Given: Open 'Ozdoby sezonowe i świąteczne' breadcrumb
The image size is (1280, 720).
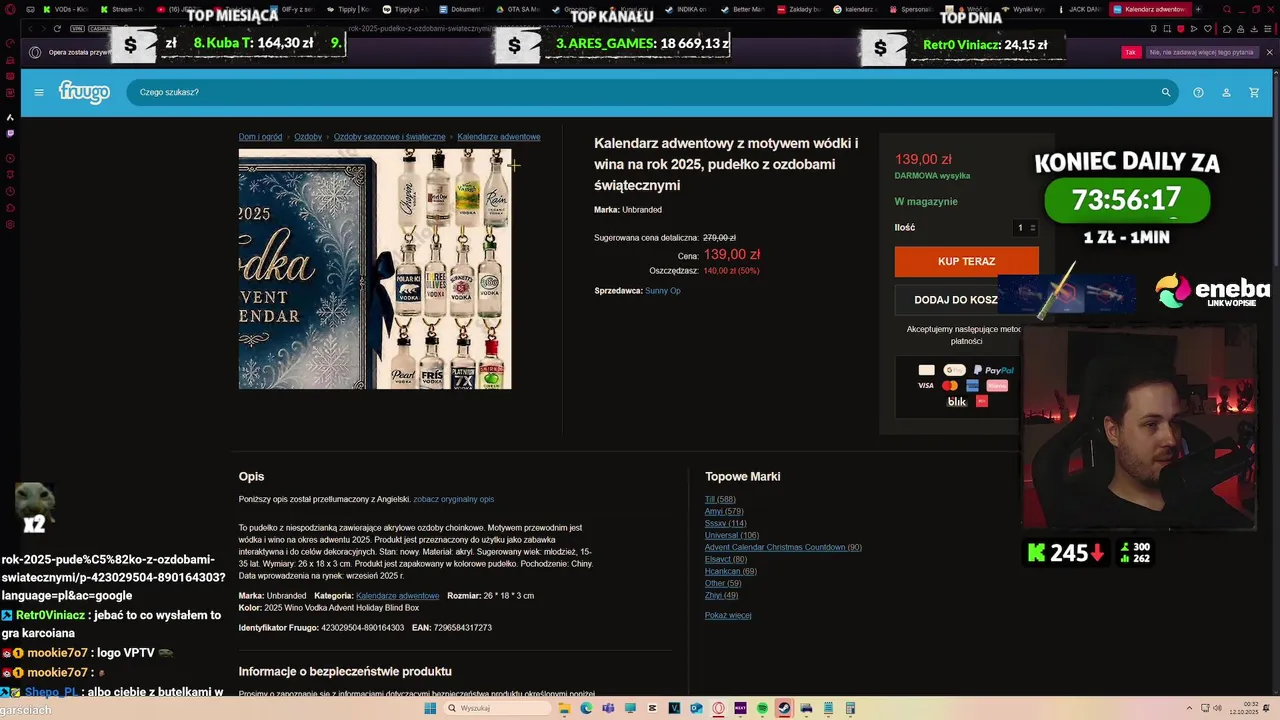Looking at the screenshot, I should [x=389, y=137].
